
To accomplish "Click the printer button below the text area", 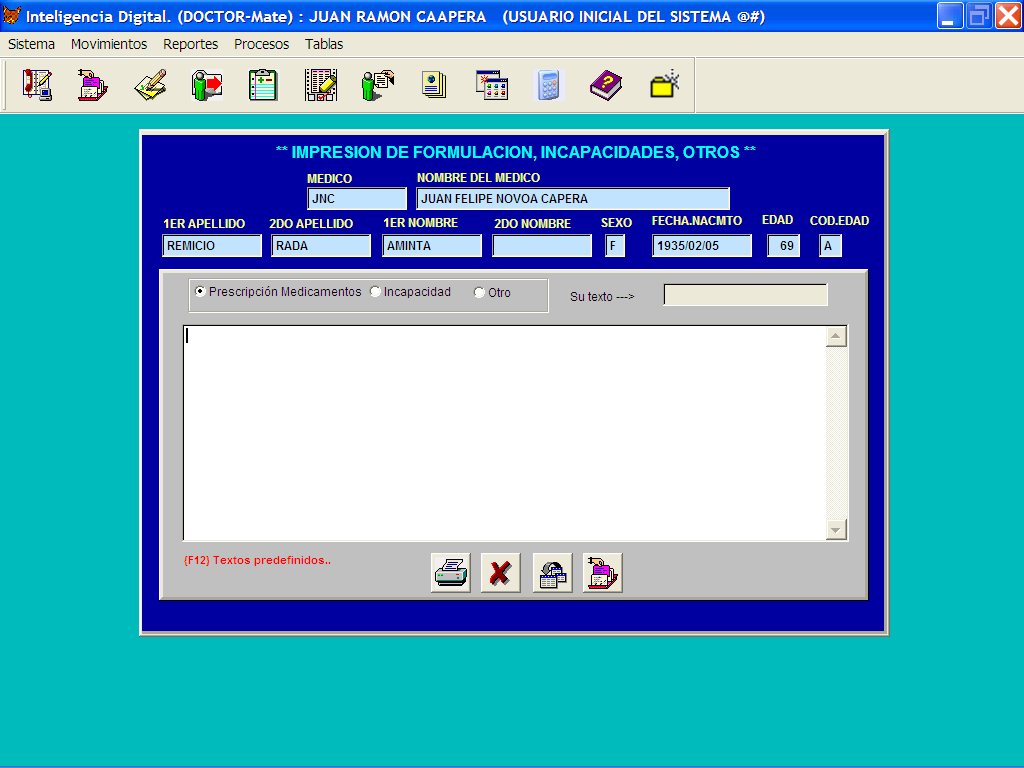I will [451, 573].
